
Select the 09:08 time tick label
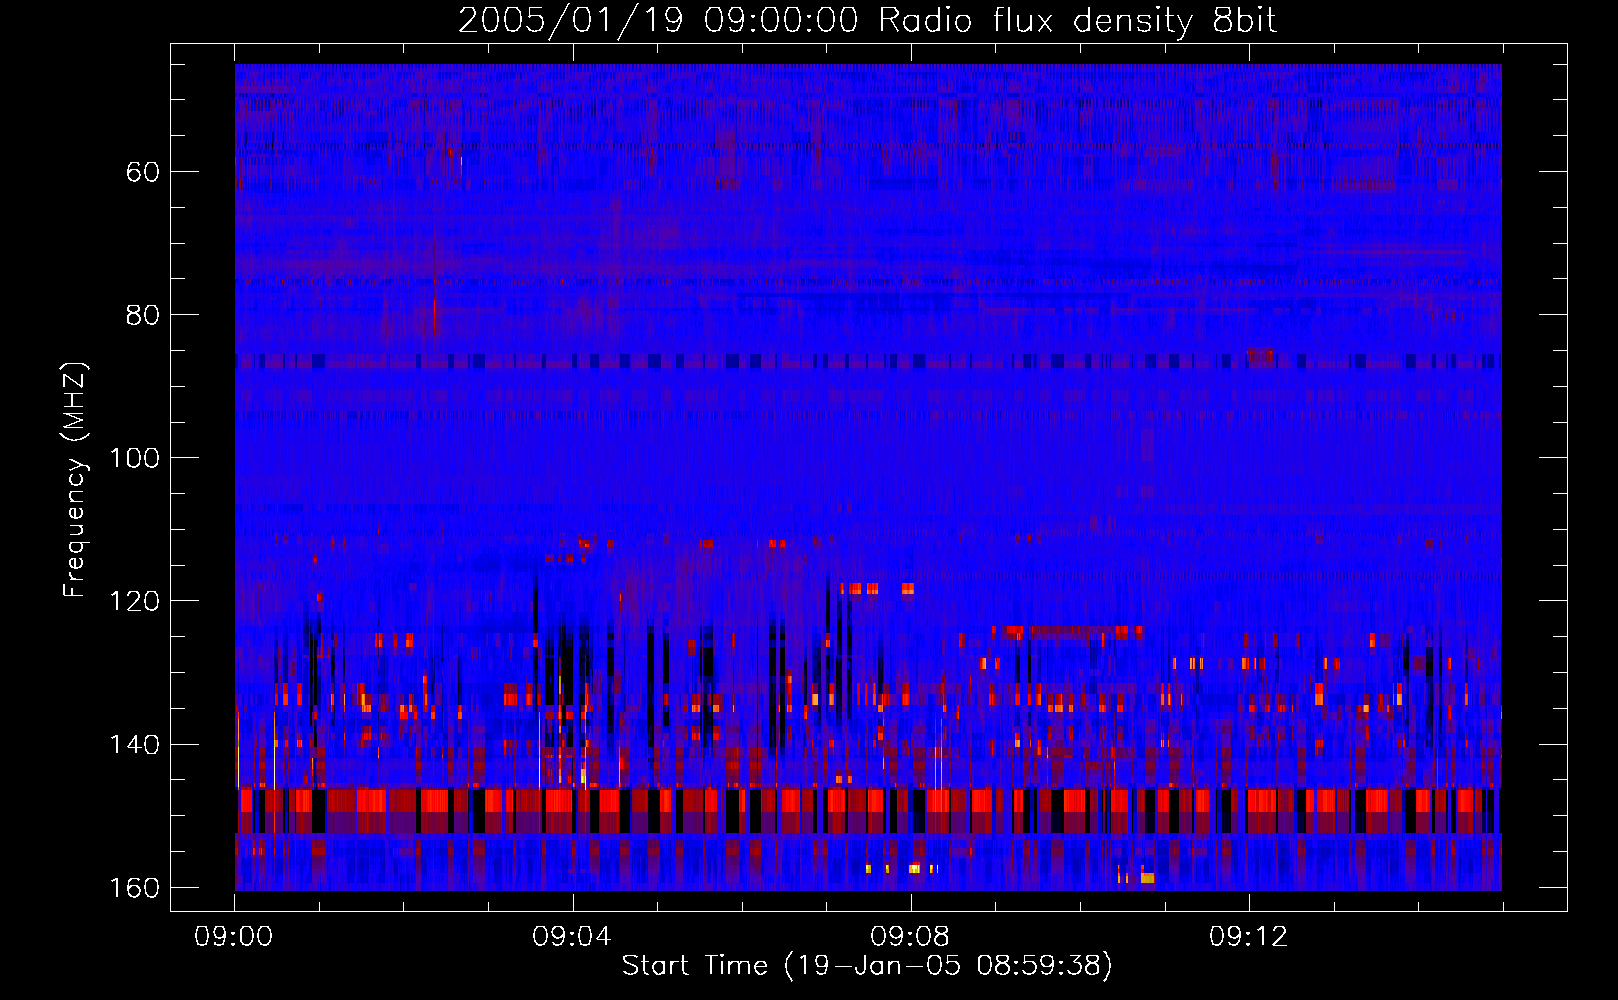coord(910,937)
